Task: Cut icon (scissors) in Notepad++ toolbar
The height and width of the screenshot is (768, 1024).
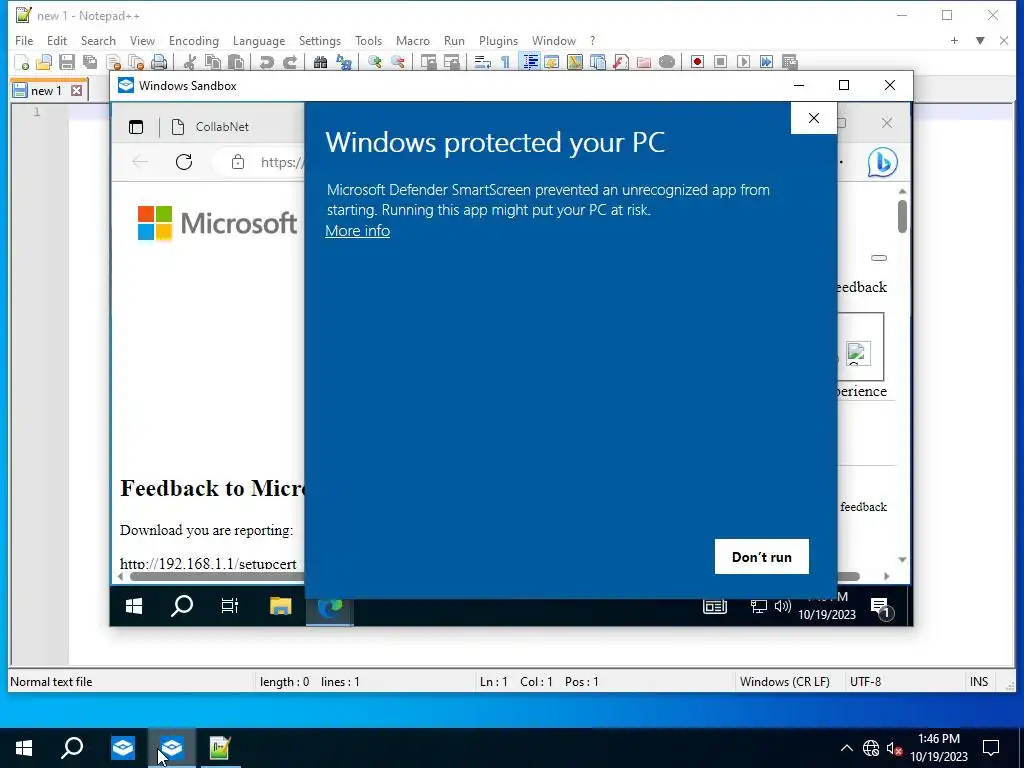Action: click(189, 62)
